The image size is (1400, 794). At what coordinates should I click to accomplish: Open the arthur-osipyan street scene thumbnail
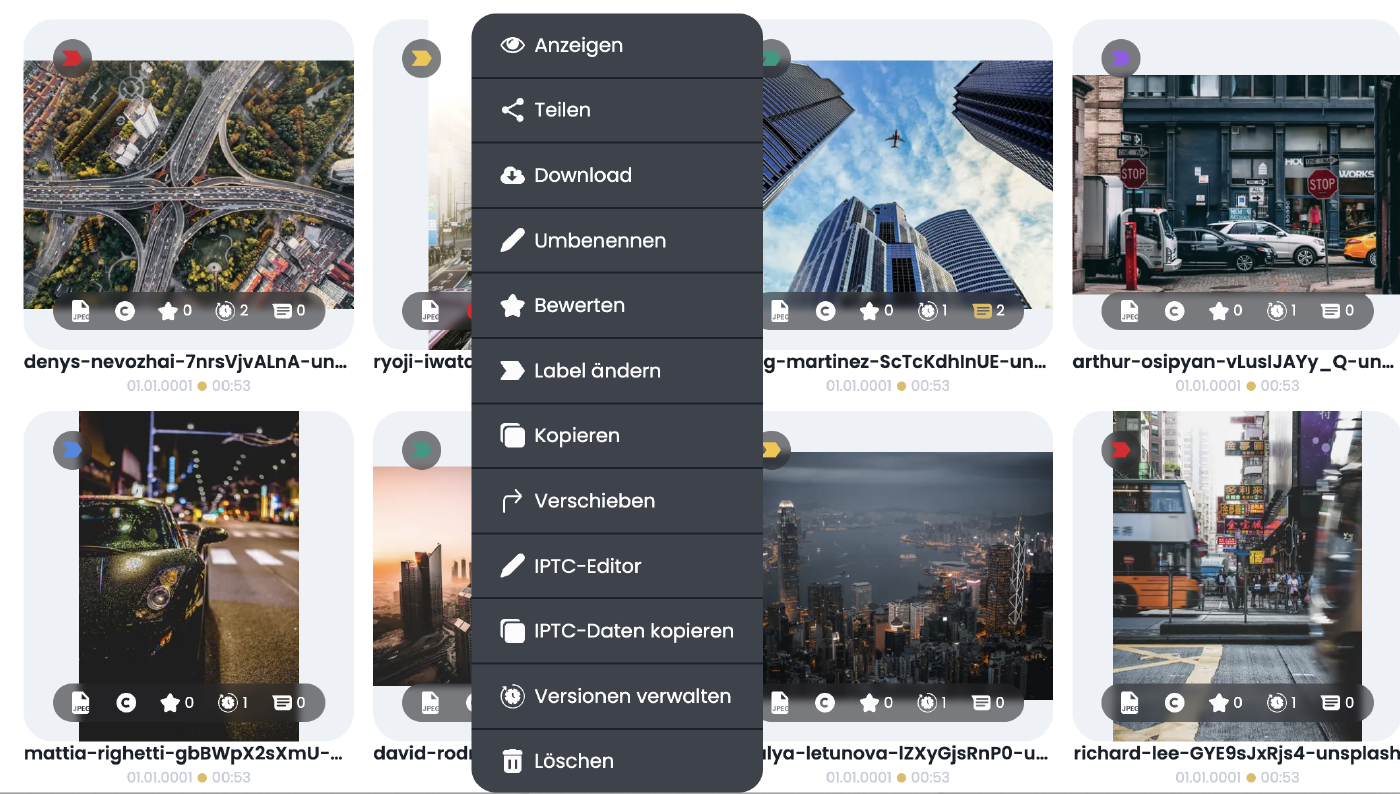click(1236, 185)
